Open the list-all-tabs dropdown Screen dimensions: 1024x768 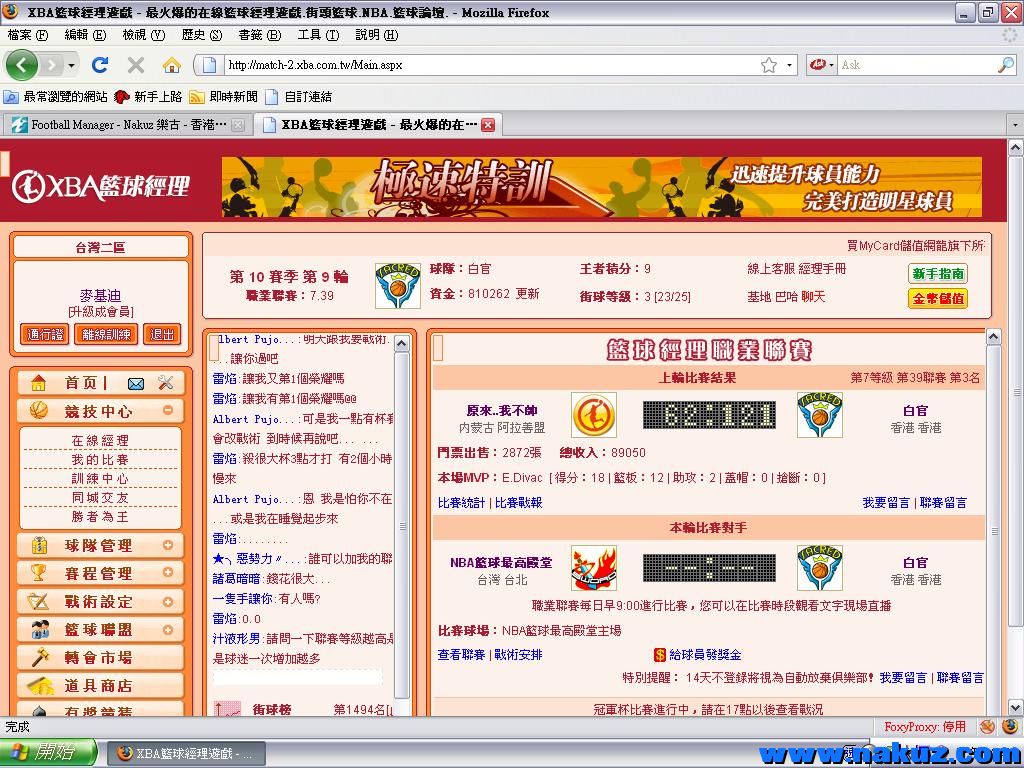point(1015,124)
